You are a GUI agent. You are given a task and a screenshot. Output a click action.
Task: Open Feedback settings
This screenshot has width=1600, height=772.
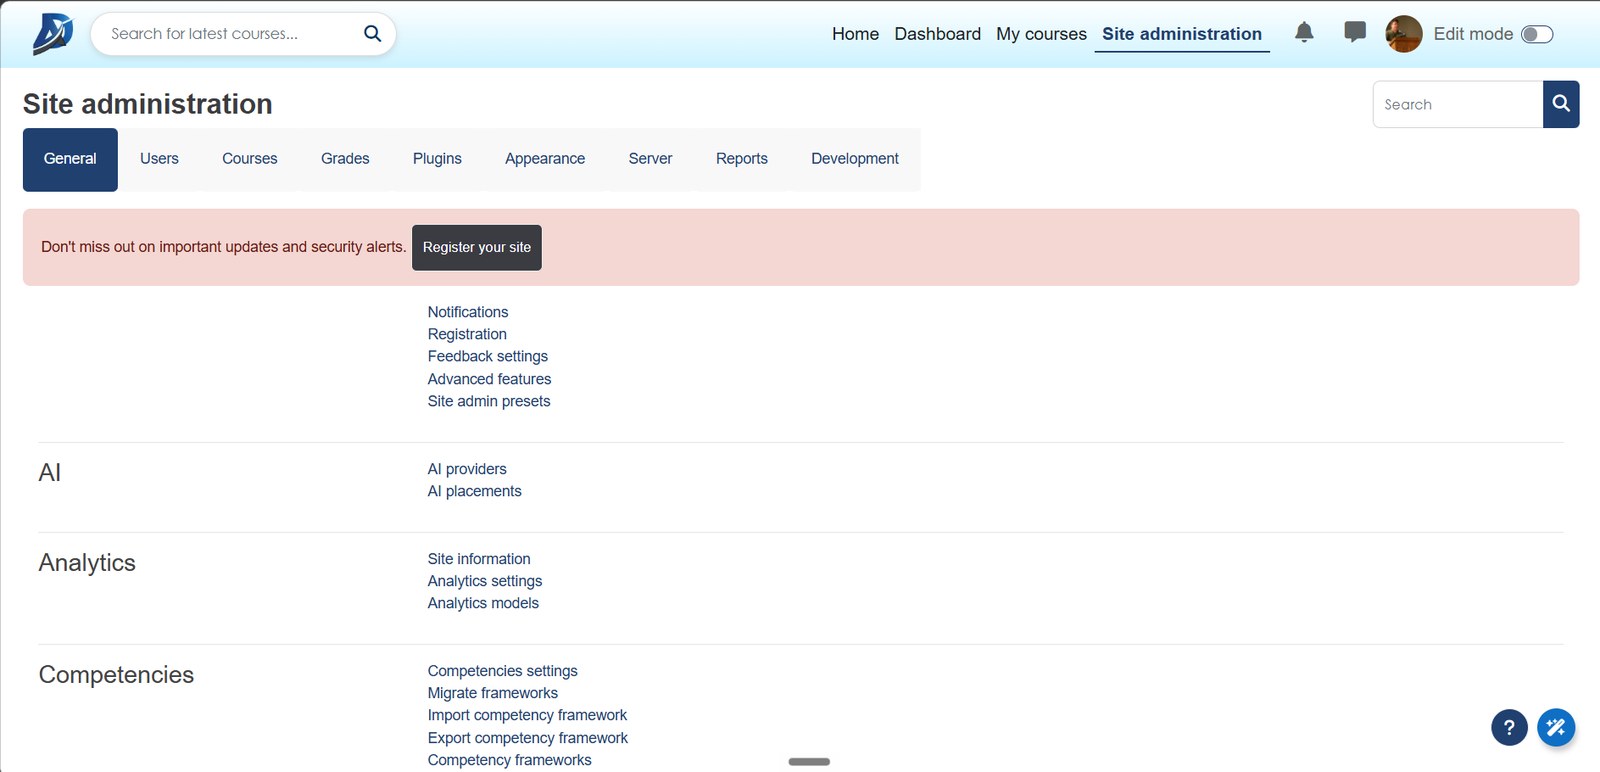pyautogui.click(x=488, y=356)
